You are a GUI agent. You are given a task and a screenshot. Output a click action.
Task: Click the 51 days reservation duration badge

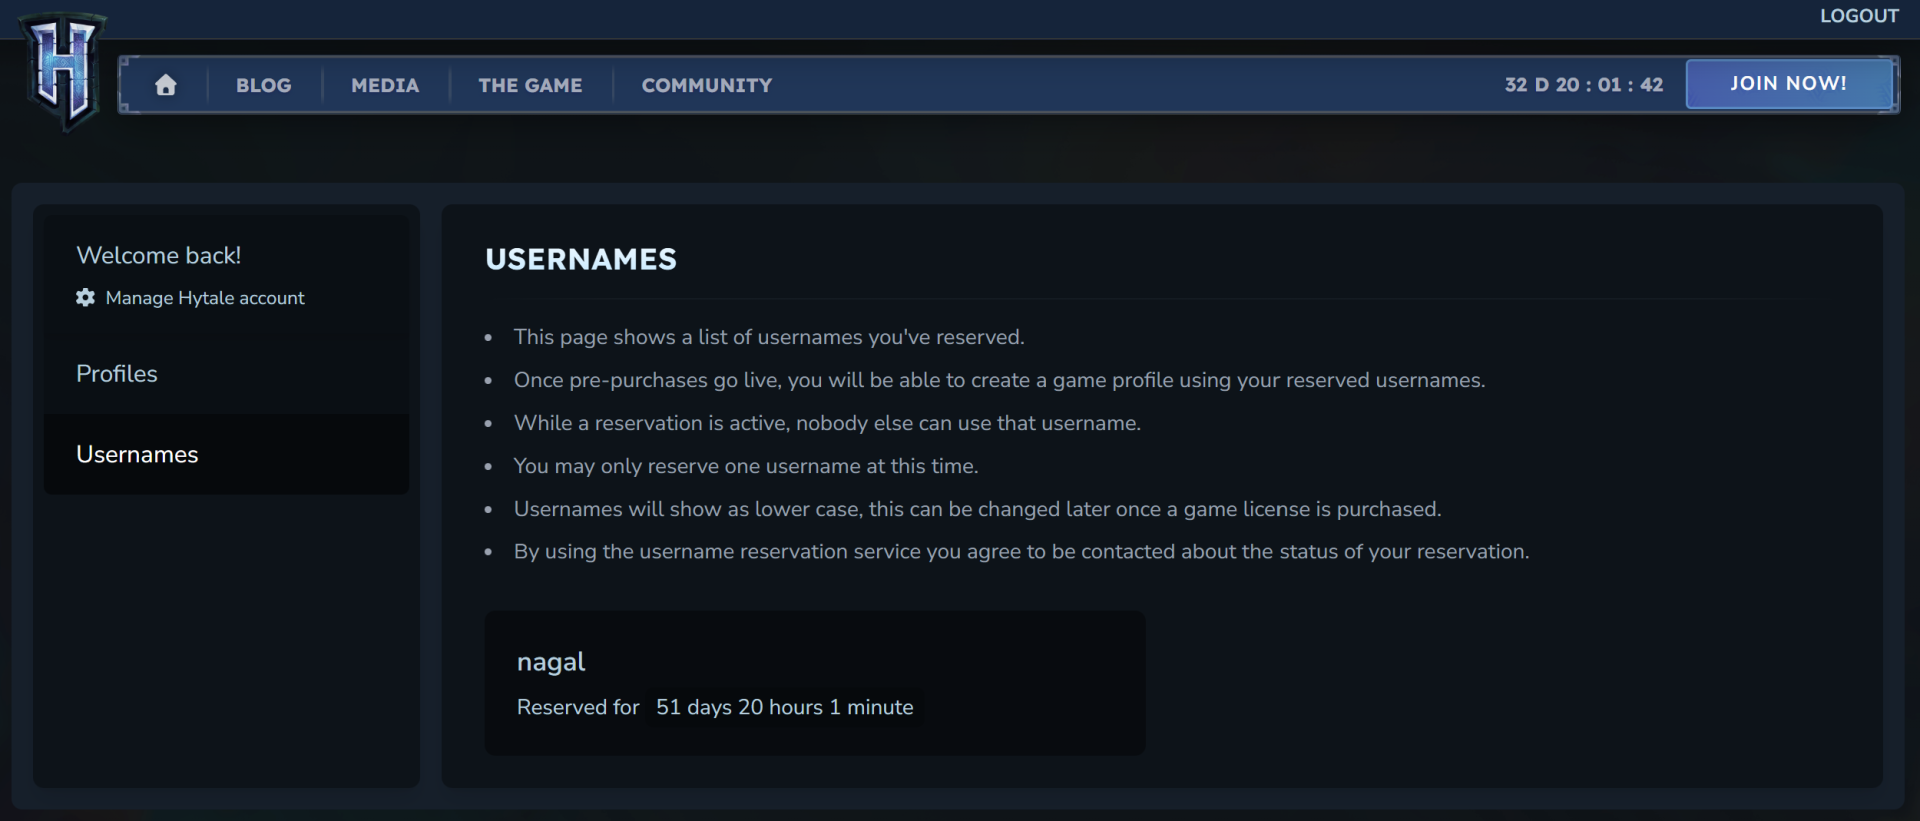[784, 707]
